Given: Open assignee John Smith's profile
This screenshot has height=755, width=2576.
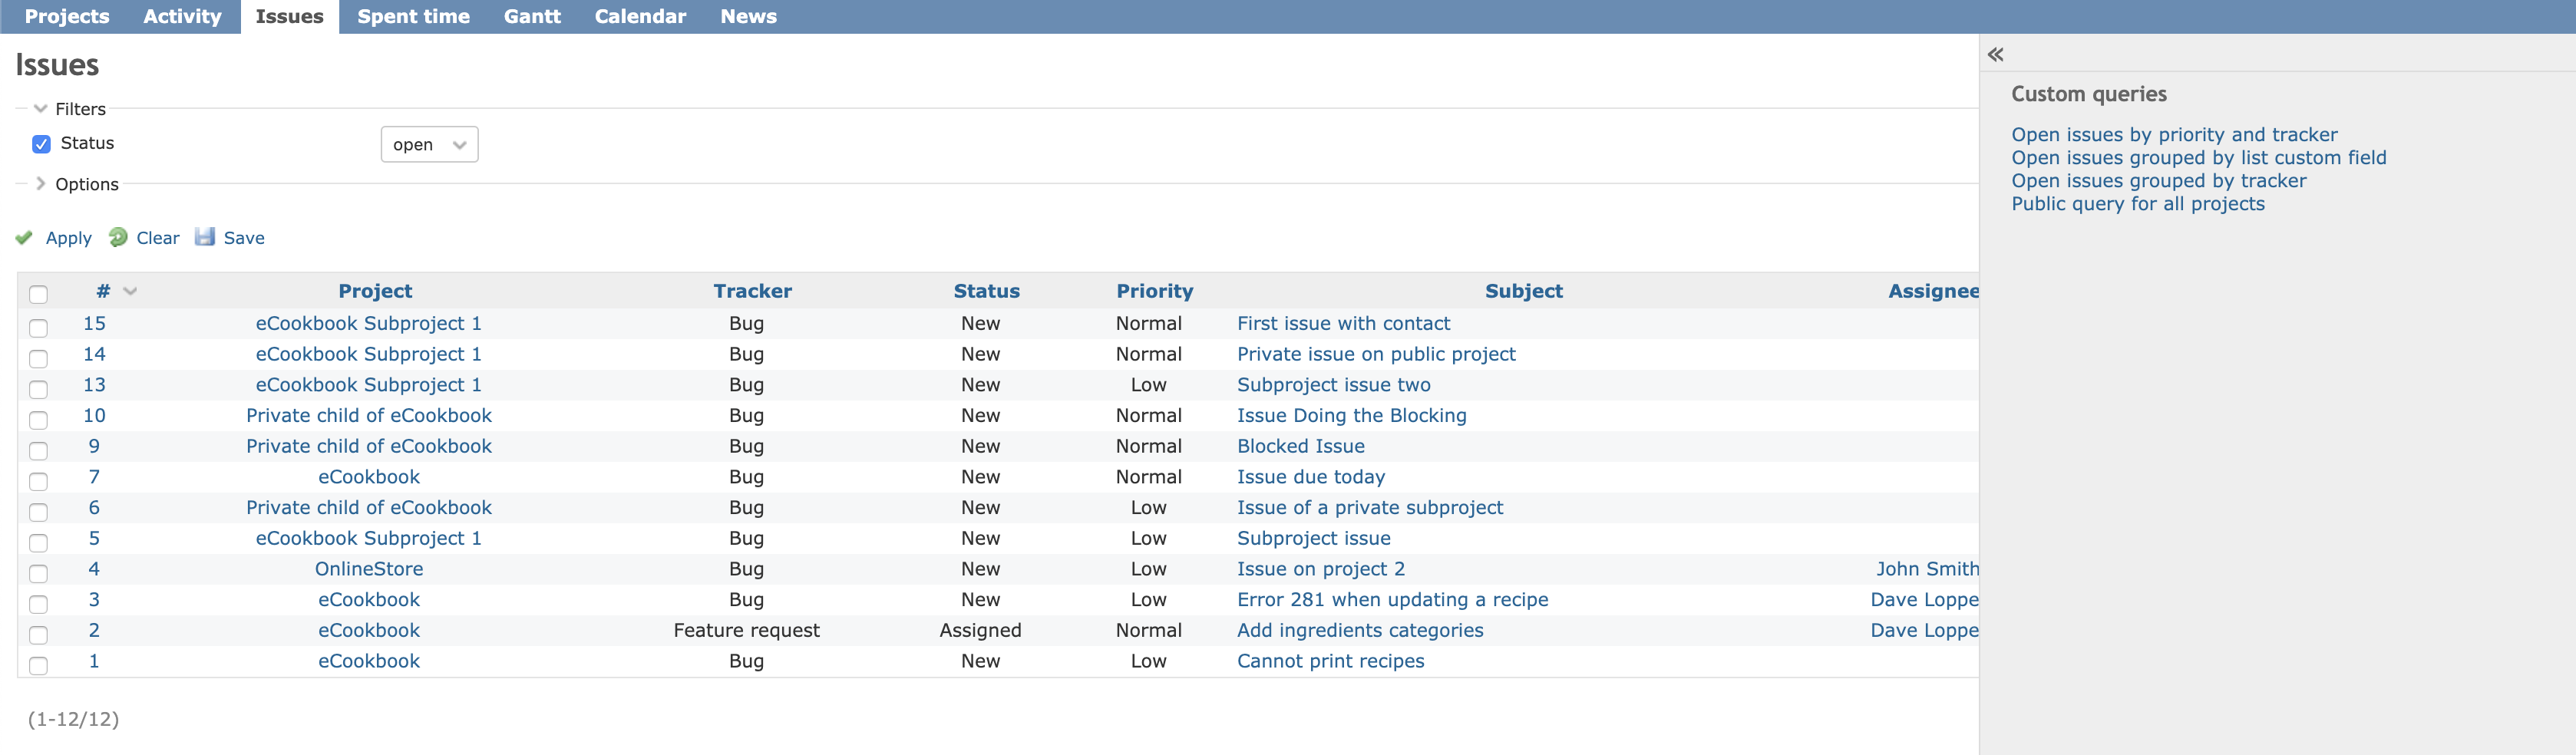Looking at the screenshot, I should click(x=1927, y=569).
